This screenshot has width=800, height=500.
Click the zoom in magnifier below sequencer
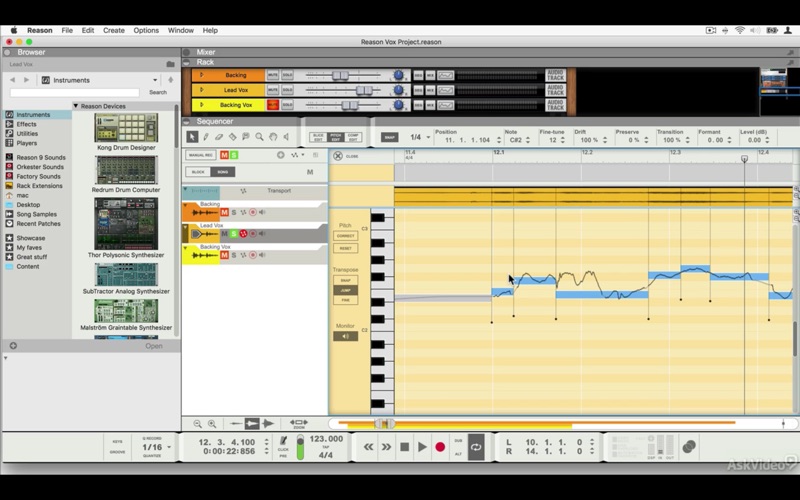[212, 423]
